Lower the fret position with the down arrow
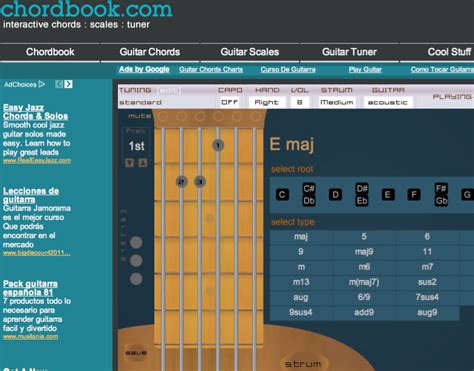Image resolution: width=474 pixels, height=371 pixels. pos(129,163)
